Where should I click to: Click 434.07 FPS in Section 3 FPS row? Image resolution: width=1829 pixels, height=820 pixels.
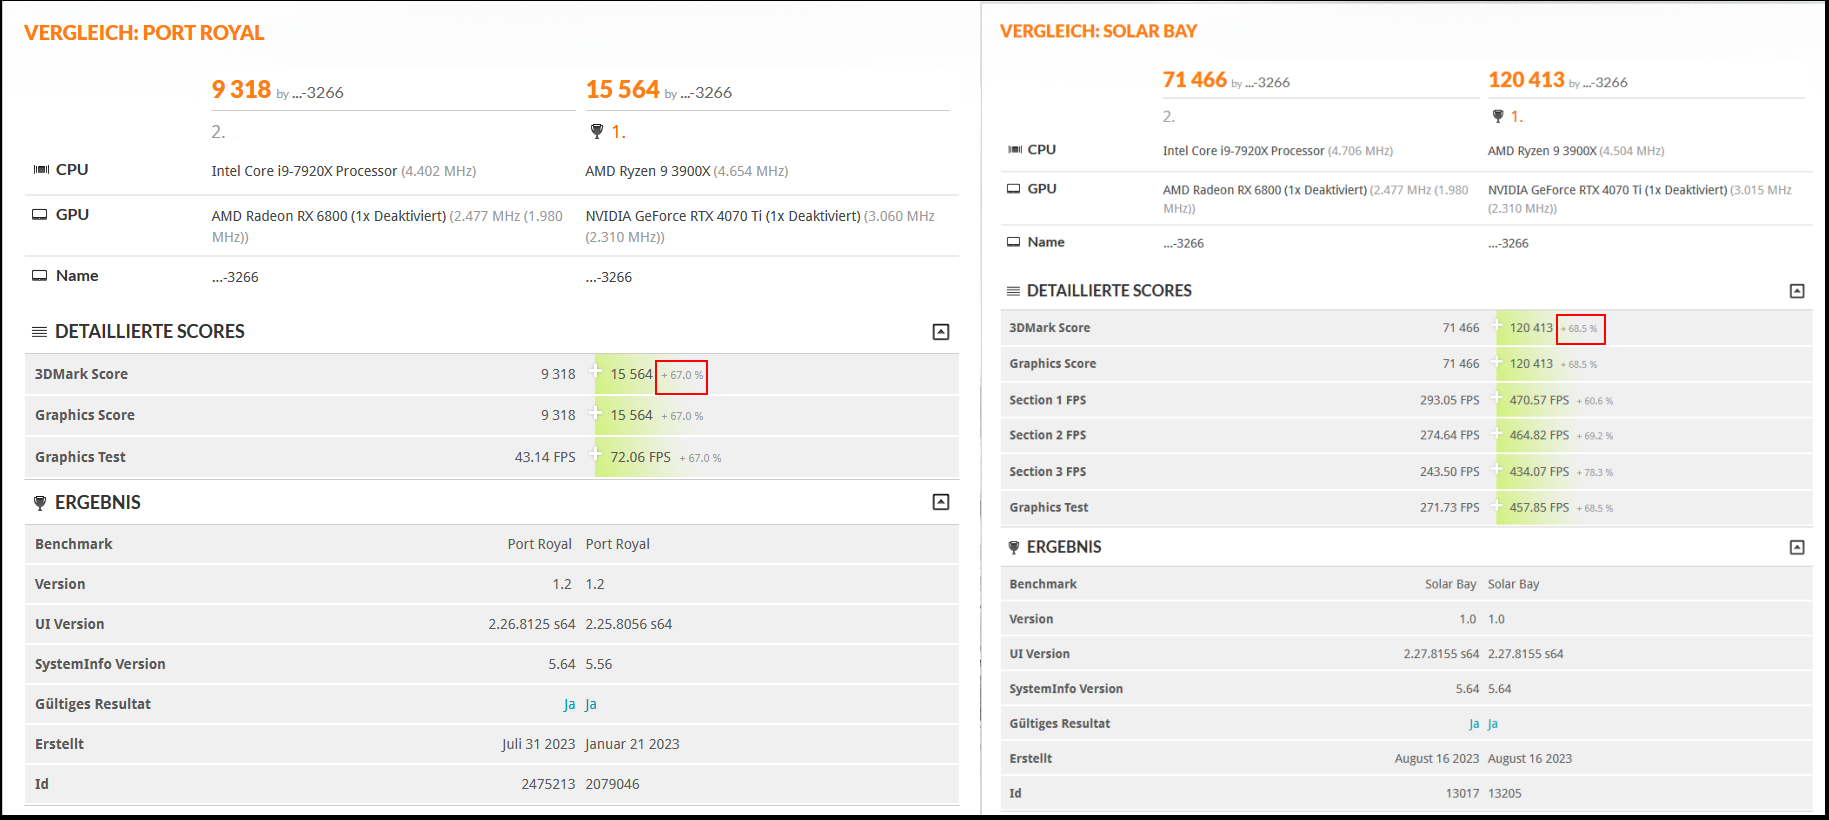[x=1539, y=472]
